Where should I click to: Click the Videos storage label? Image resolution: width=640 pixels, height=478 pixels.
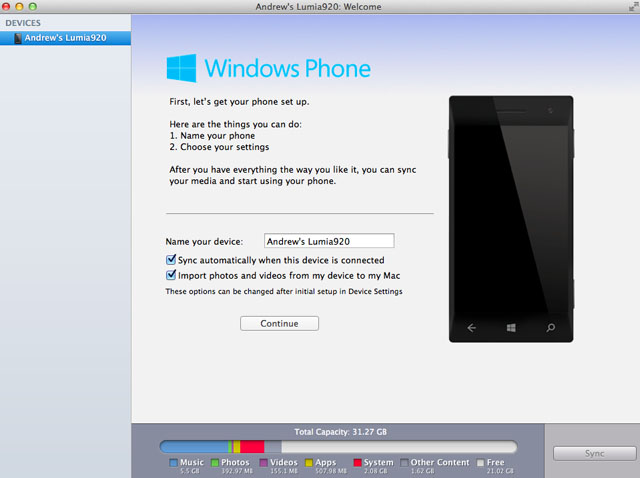pyautogui.click(x=284, y=462)
